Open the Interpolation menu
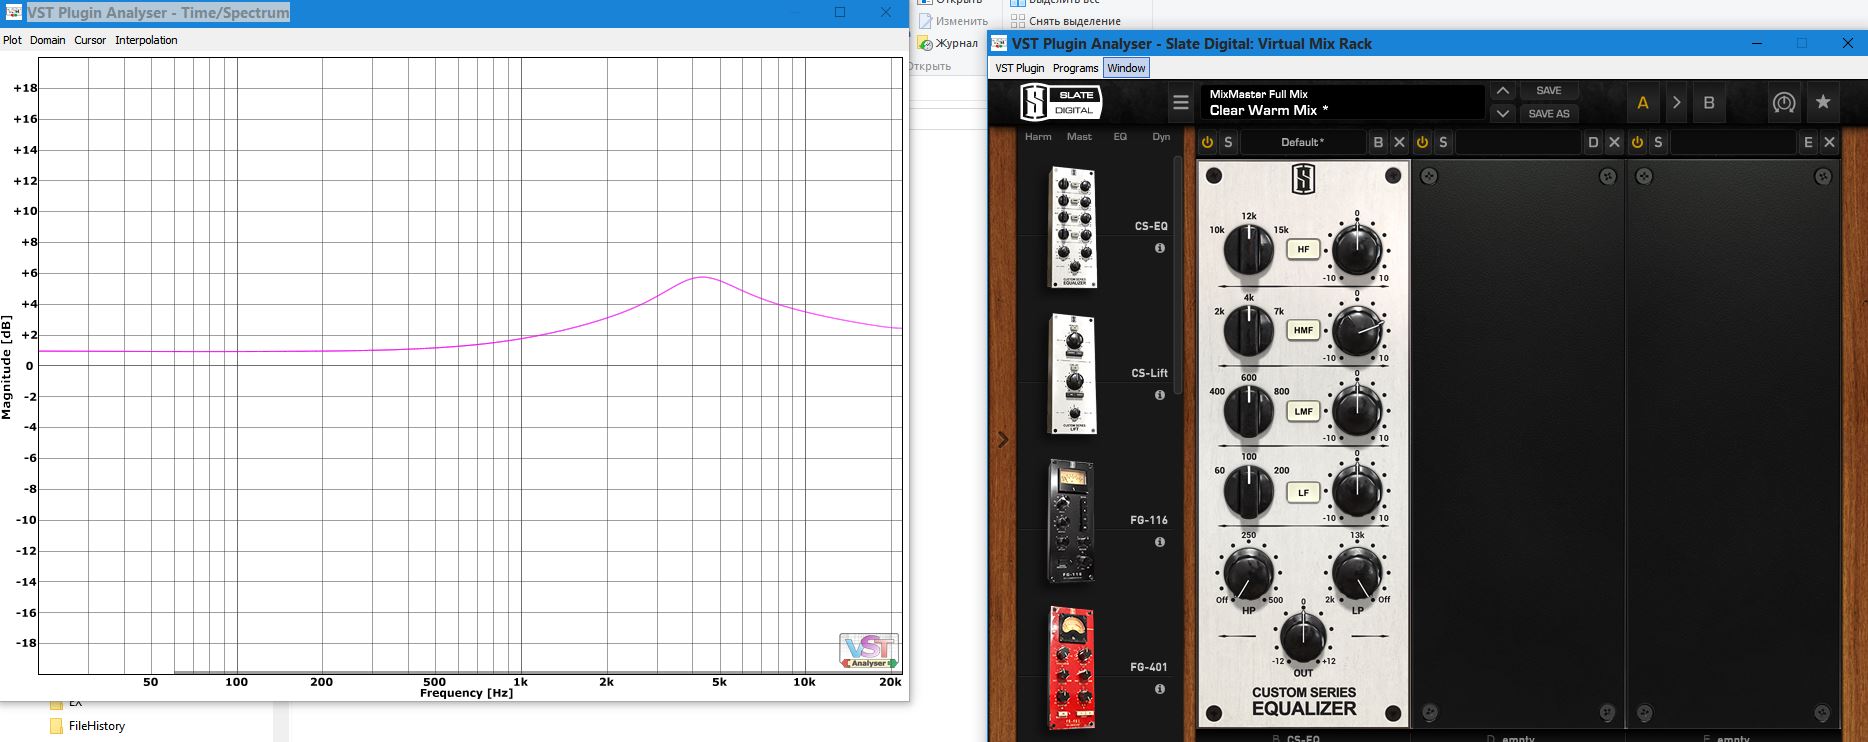This screenshot has height=742, width=1868. point(146,40)
